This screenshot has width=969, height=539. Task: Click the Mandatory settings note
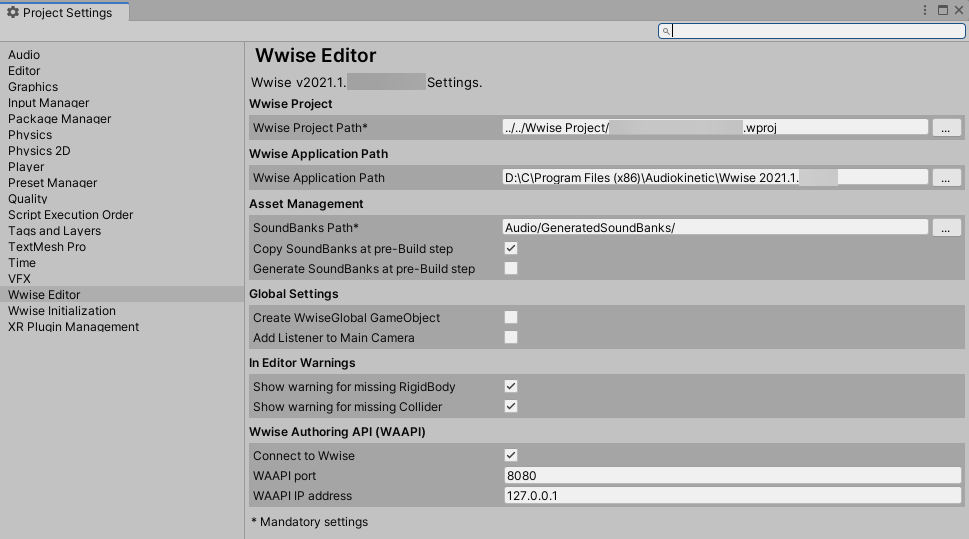pos(310,522)
